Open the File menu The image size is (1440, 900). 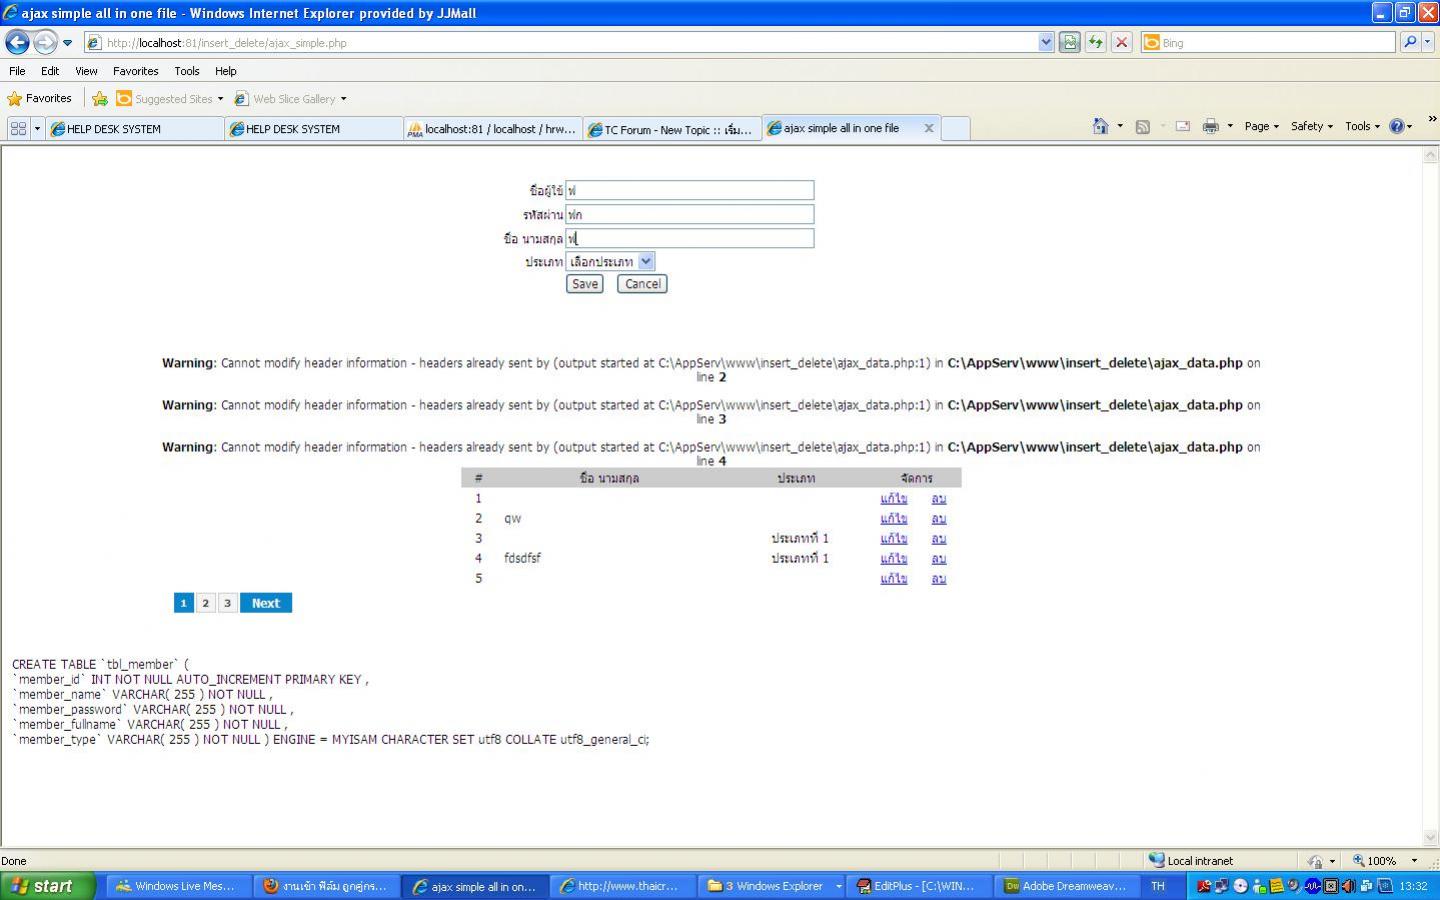click(x=17, y=71)
